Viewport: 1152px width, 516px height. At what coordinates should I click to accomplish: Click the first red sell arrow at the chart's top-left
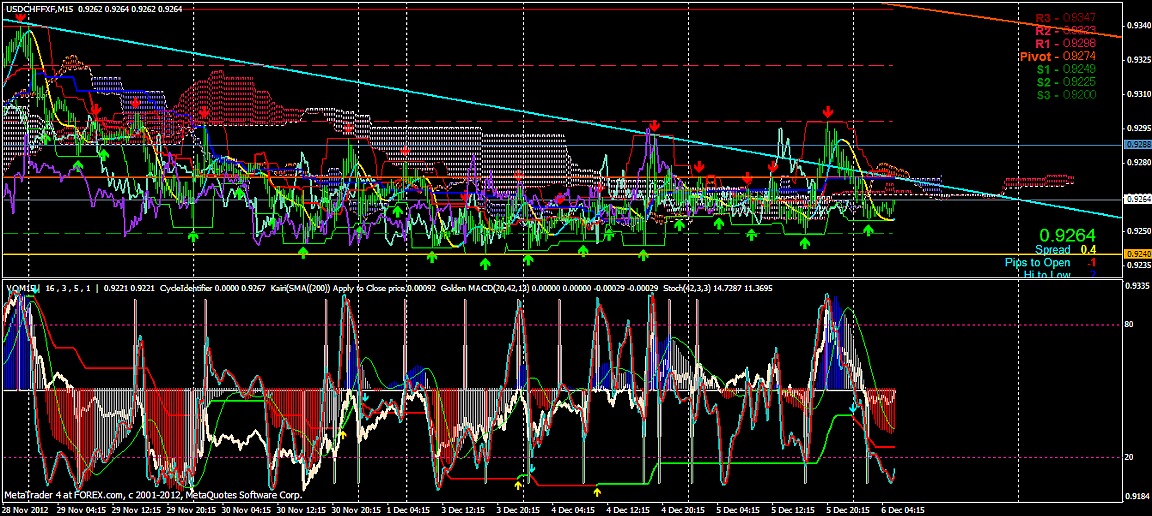click(x=21, y=18)
